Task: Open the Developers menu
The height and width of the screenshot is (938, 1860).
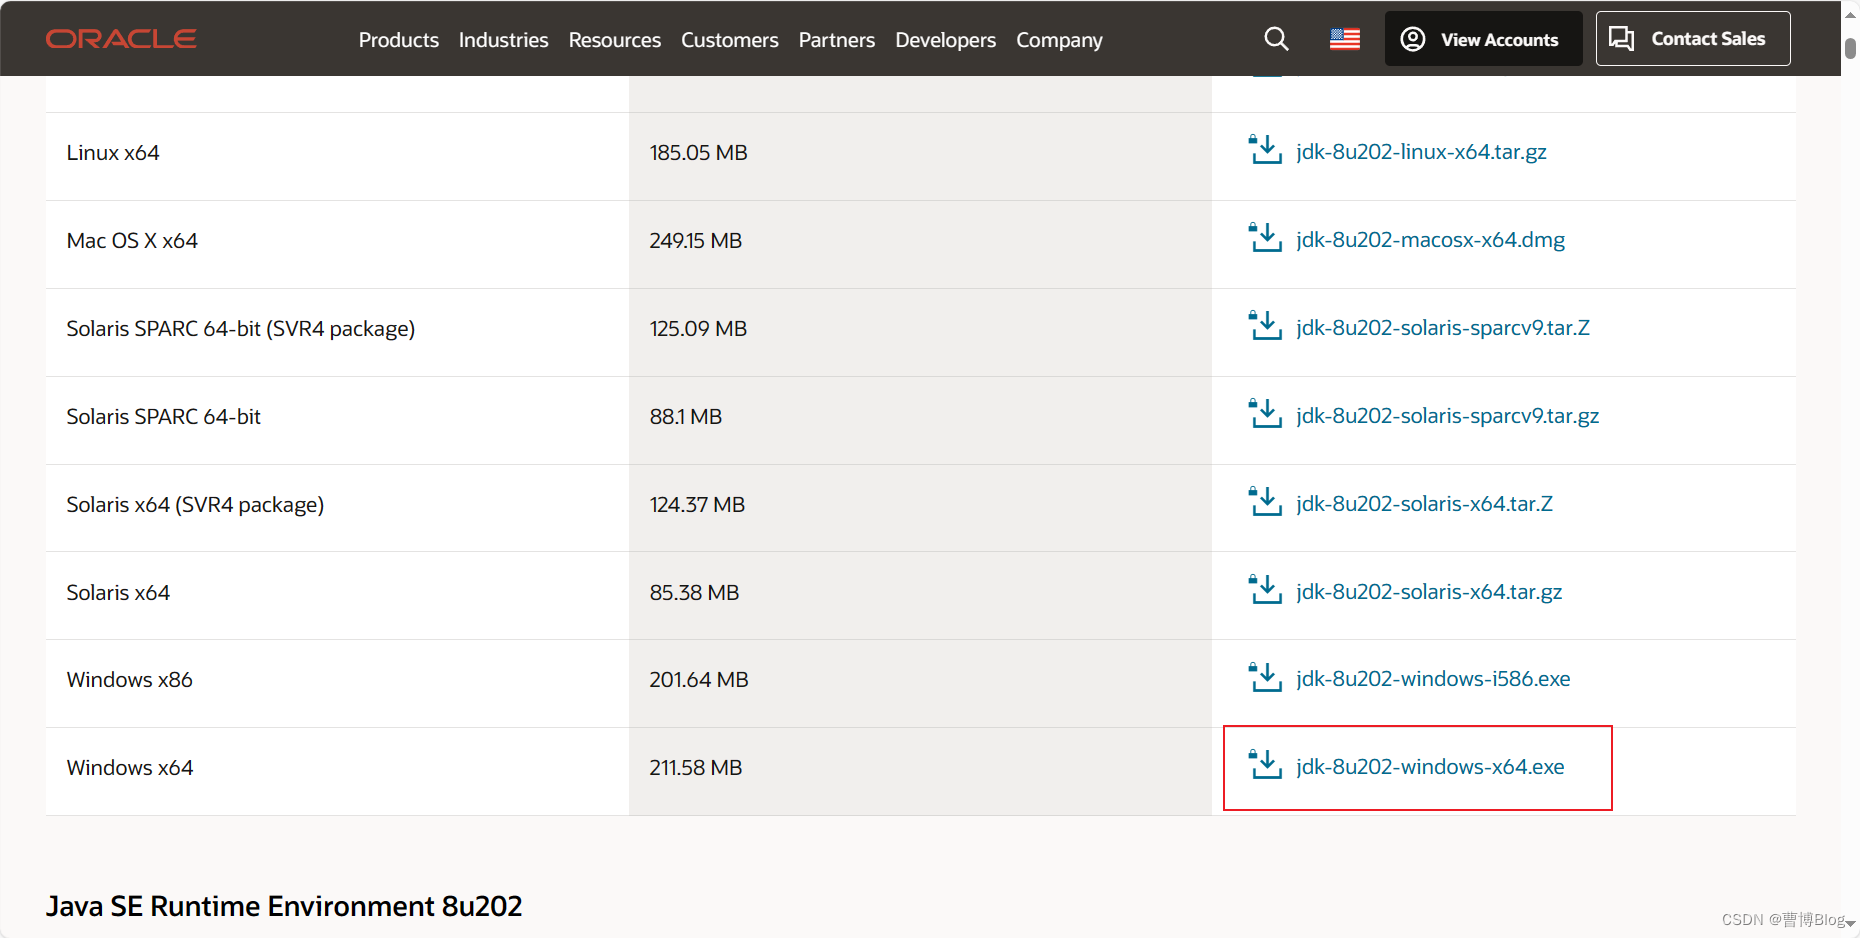Action: [945, 40]
